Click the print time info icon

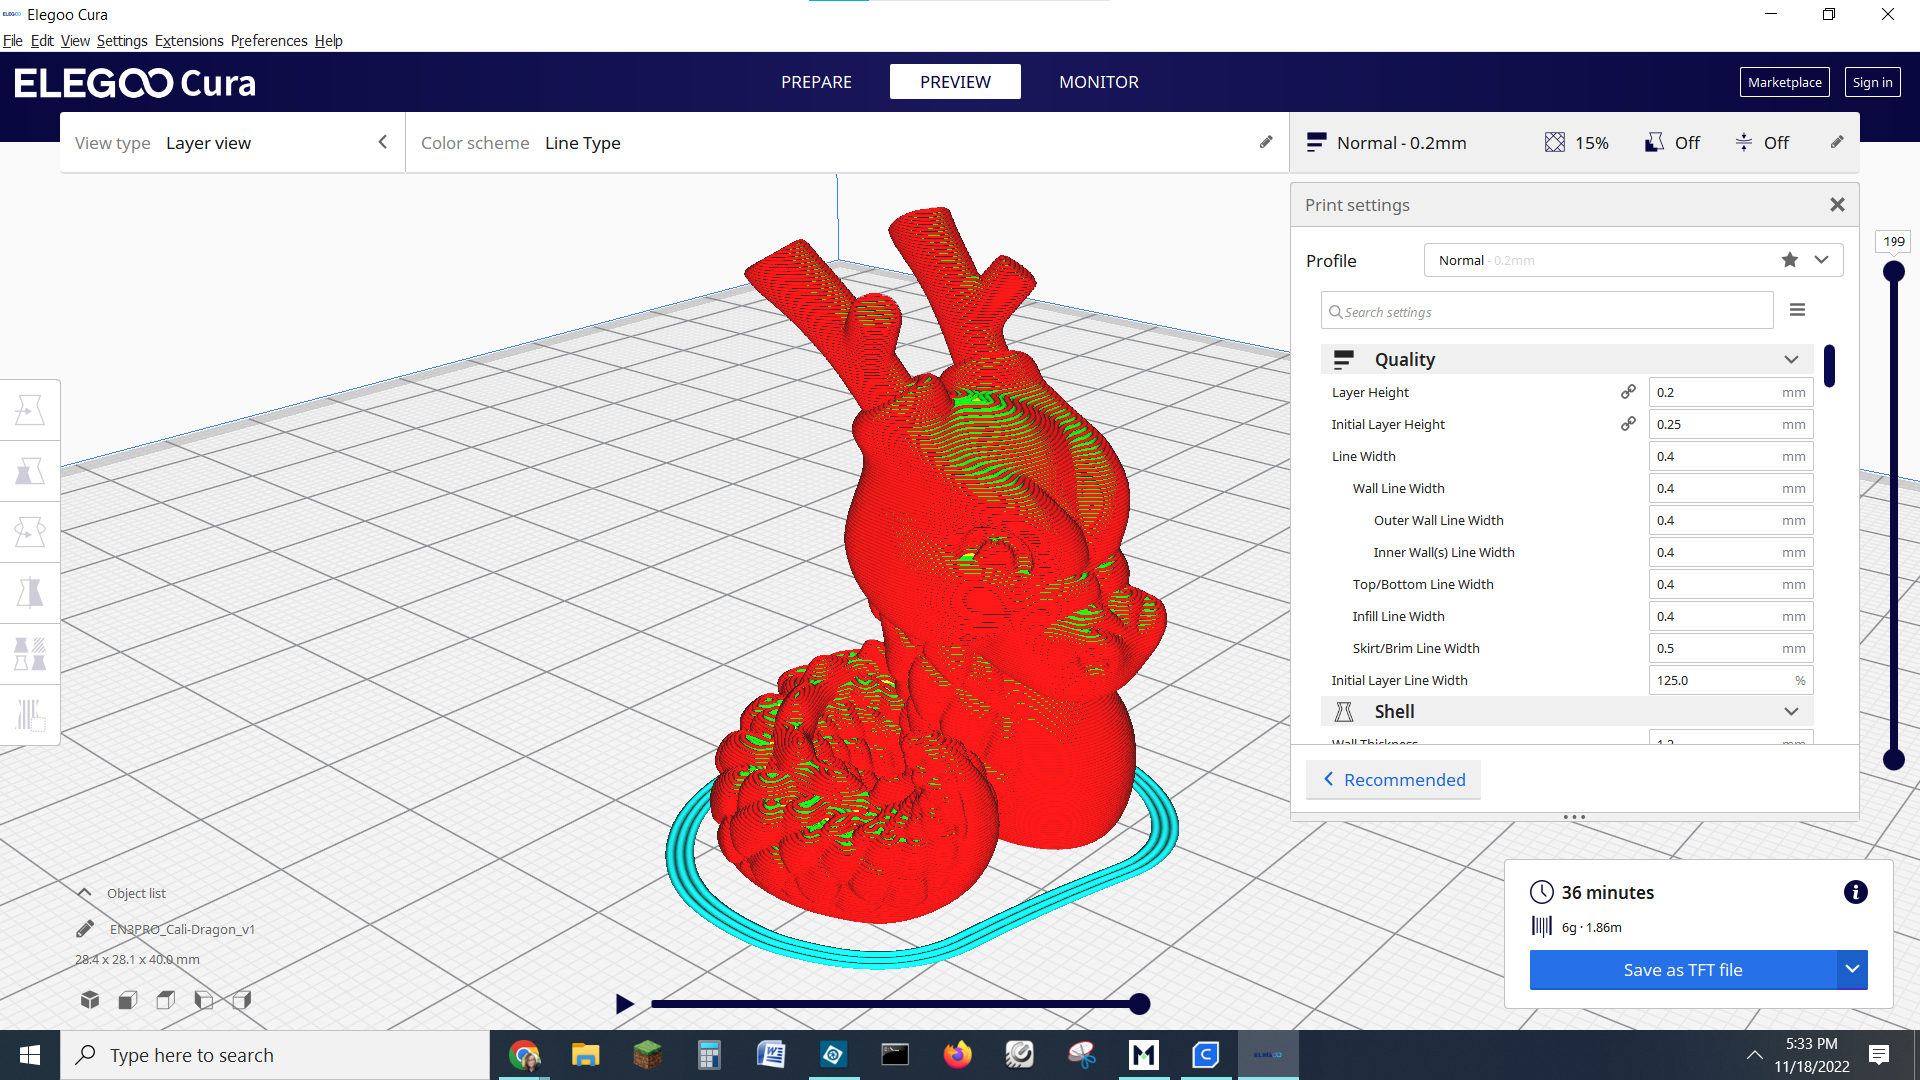coord(1855,892)
